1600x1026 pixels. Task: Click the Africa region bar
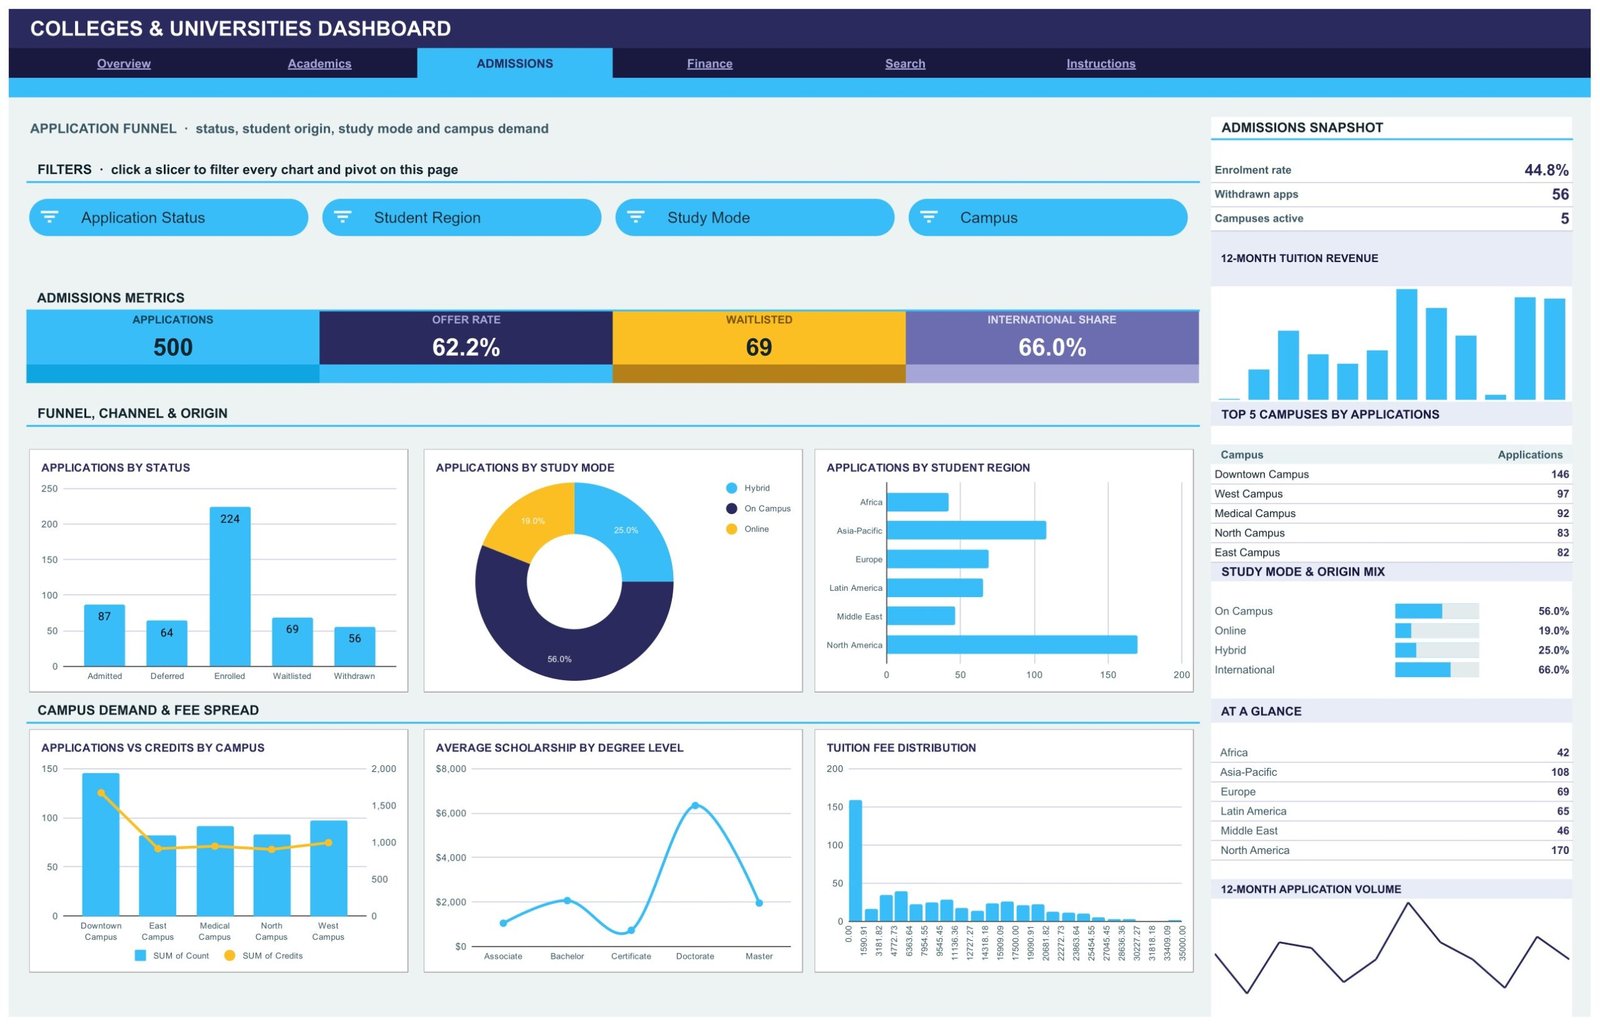tap(918, 502)
